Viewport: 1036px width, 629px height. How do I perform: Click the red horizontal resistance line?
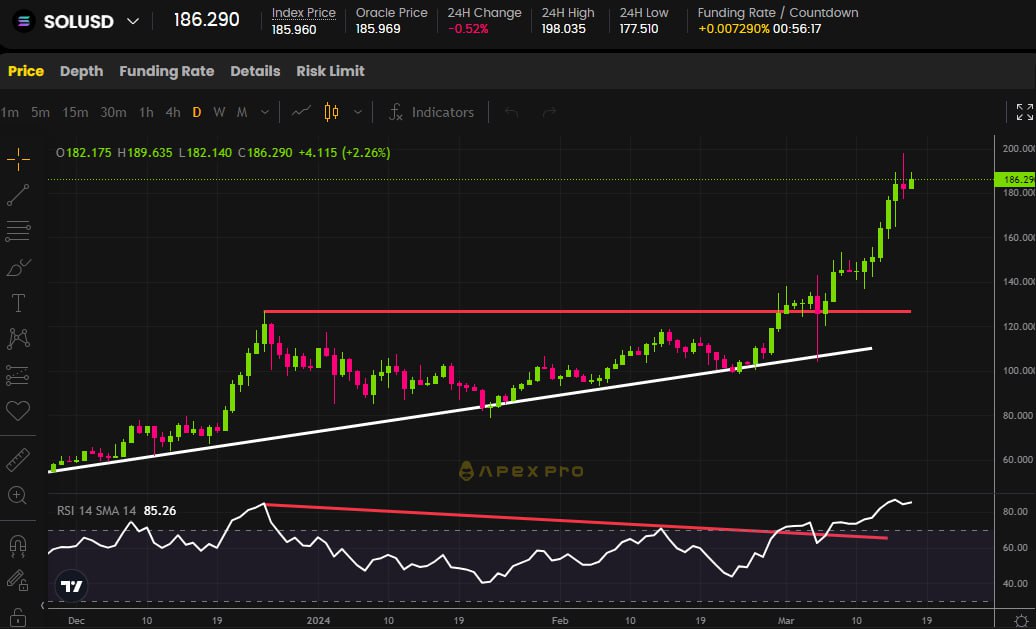[x=587, y=311]
